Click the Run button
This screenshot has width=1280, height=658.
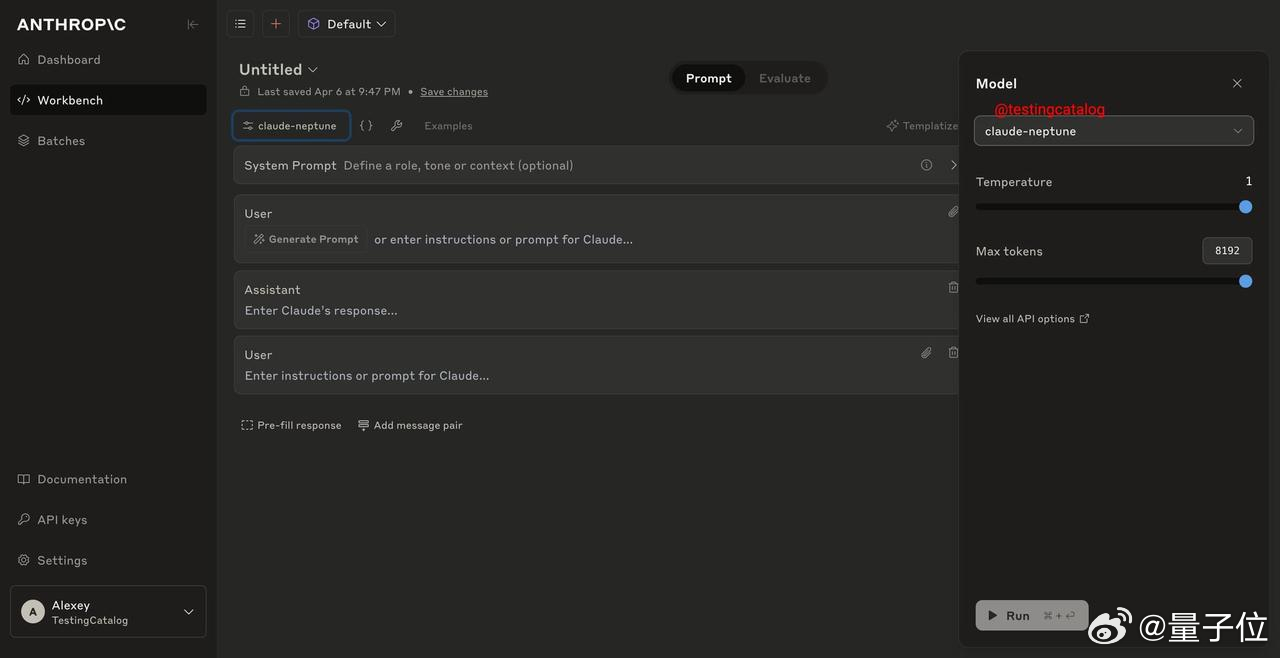pyautogui.click(x=1032, y=615)
